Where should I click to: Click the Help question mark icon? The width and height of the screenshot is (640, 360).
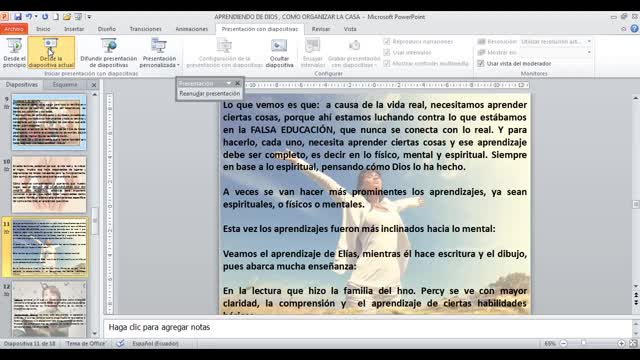click(634, 29)
